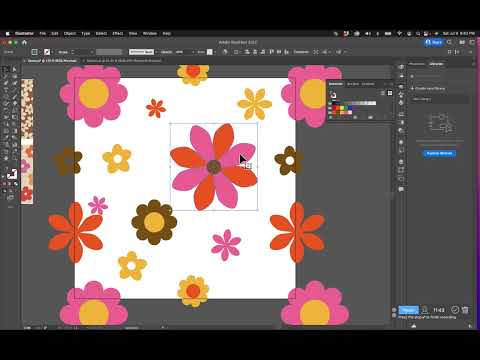Open the Apple menu
480x360 pixels.
pyautogui.click(x=7, y=33)
